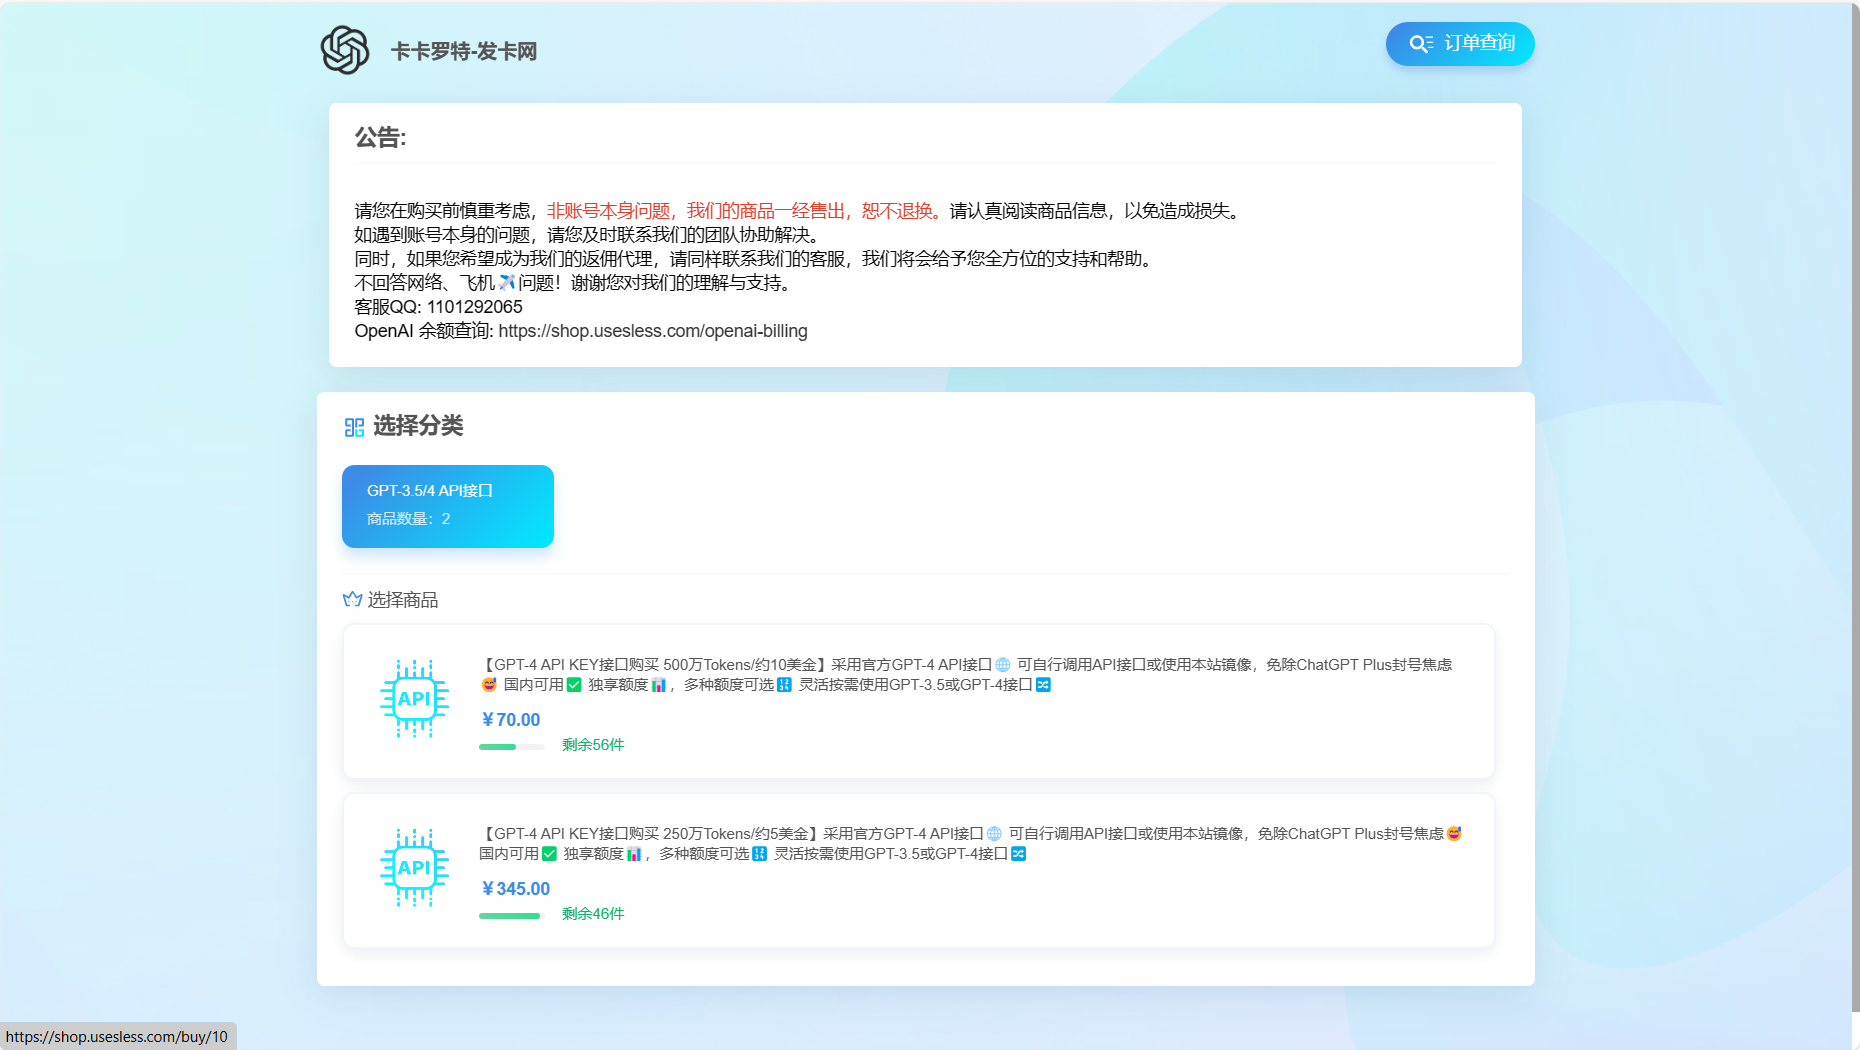Click the 商品数量: 2 count text
1860x1050 pixels.
point(408,519)
